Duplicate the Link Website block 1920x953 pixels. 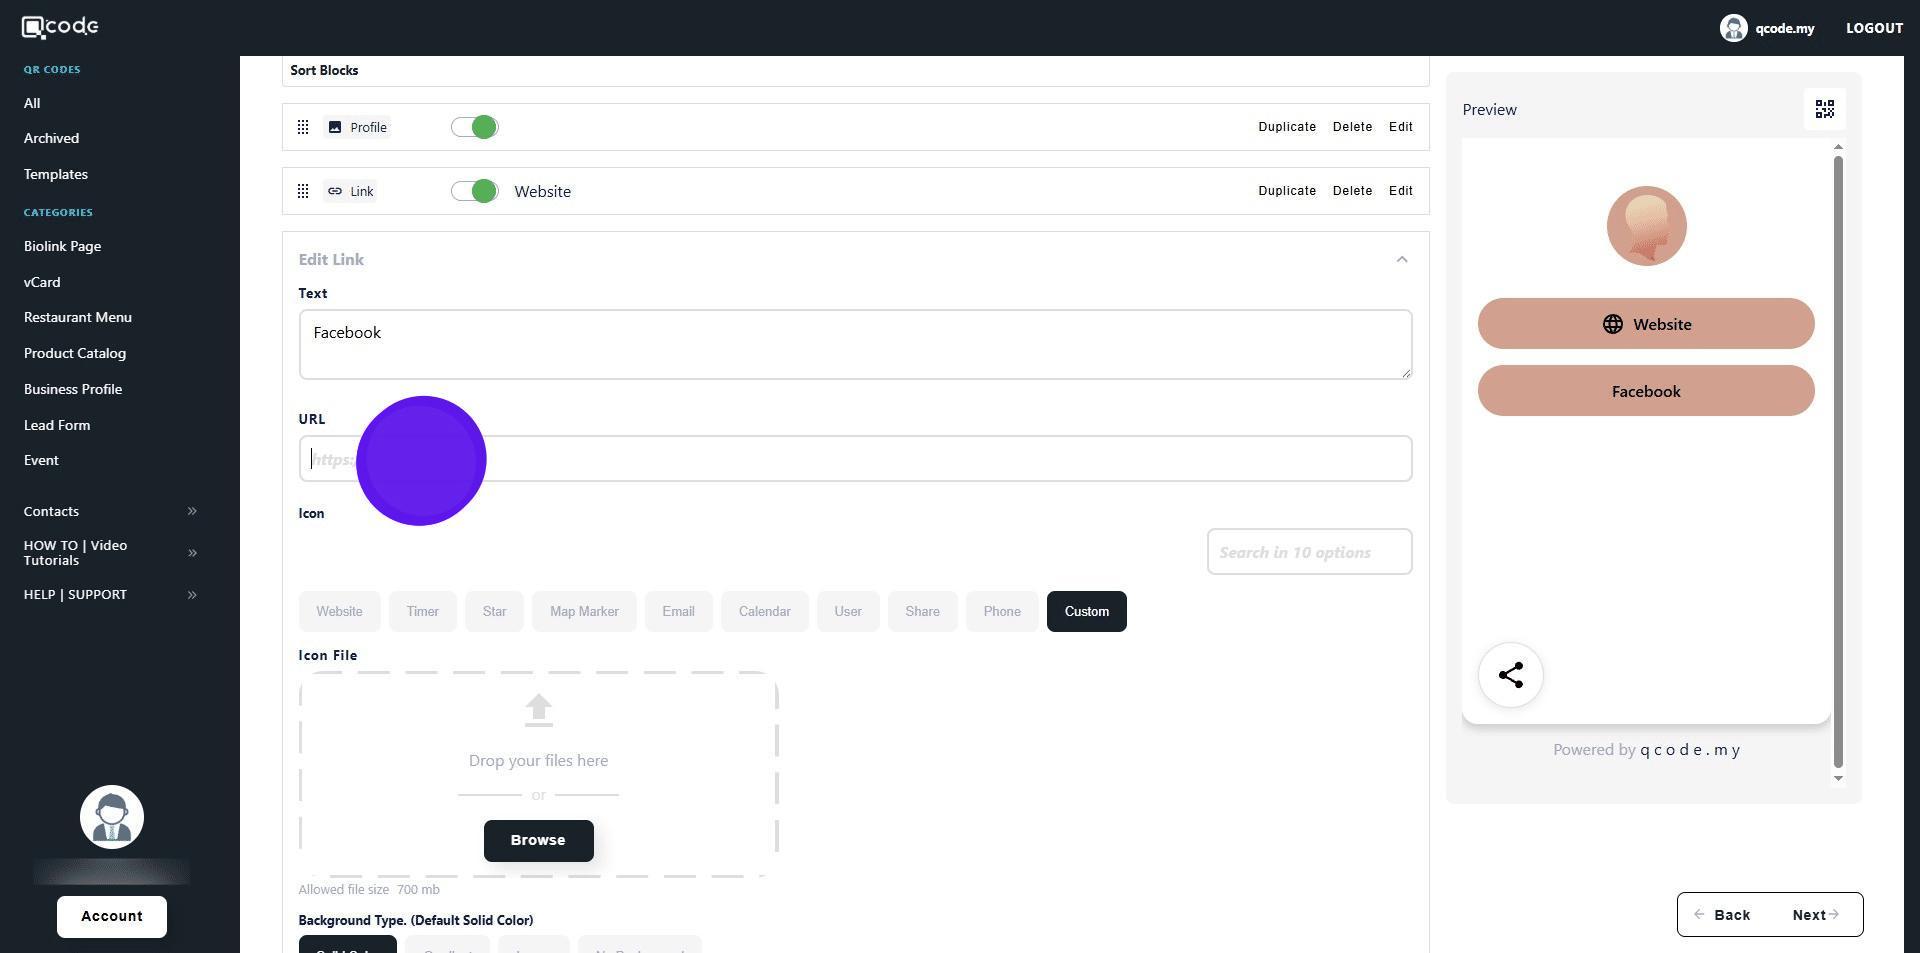(x=1287, y=191)
